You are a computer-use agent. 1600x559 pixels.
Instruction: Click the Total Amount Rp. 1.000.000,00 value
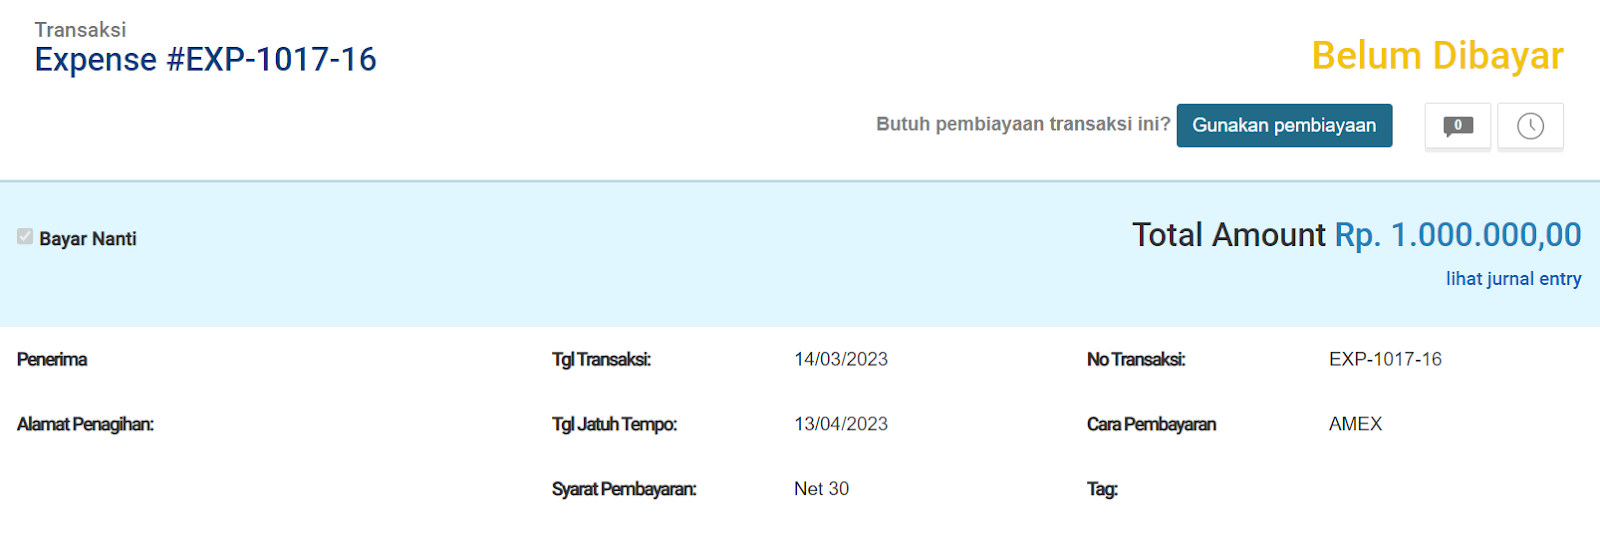pos(1458,235)
